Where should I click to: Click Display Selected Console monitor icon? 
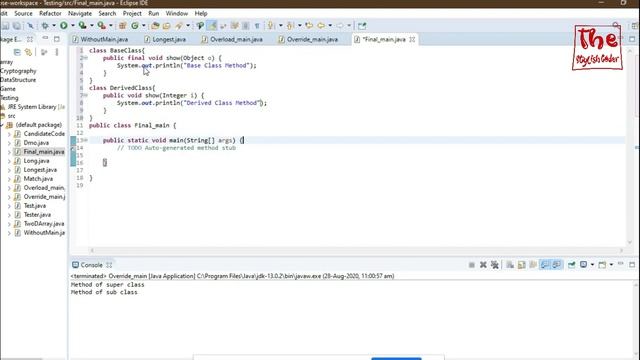click(584, 265)
